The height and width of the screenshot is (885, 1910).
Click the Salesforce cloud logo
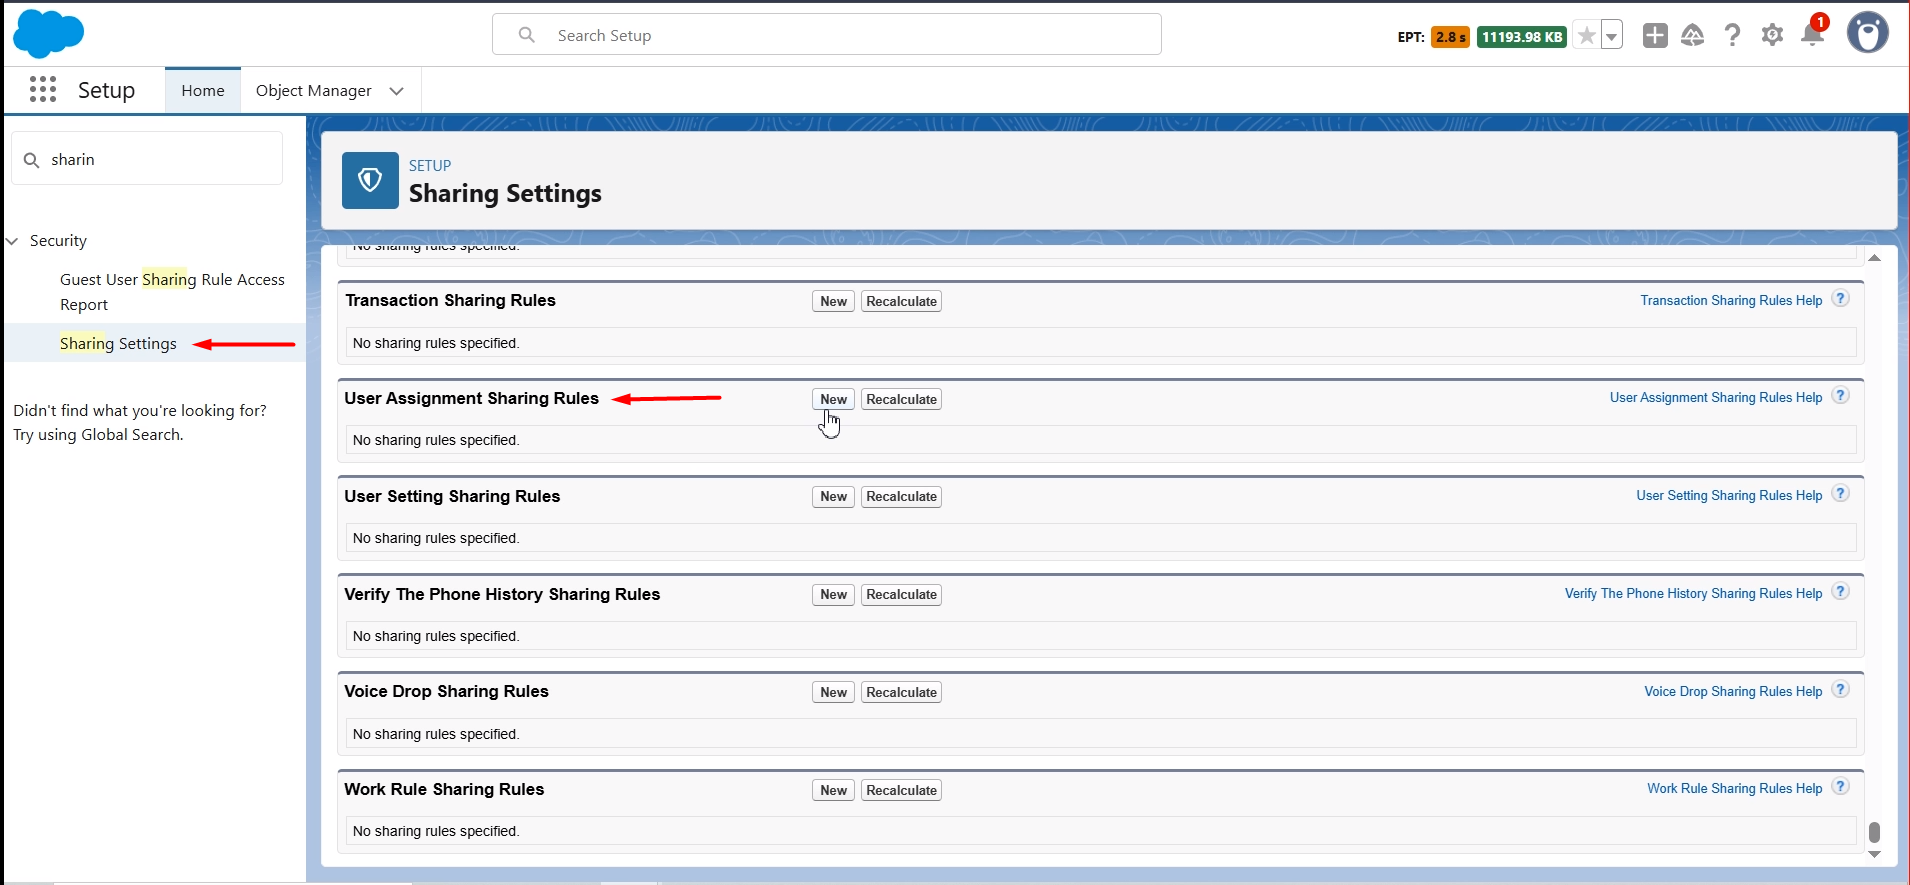click(49, 34)
